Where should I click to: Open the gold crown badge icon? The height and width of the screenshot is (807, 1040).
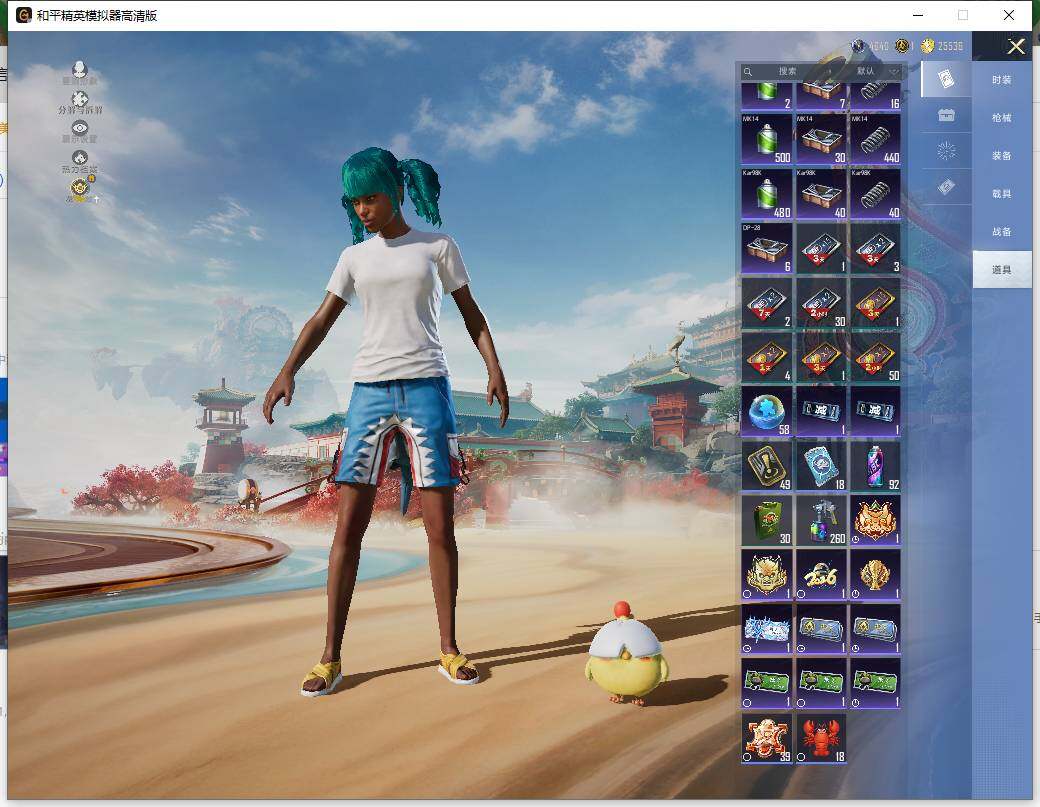coord(80,188)
